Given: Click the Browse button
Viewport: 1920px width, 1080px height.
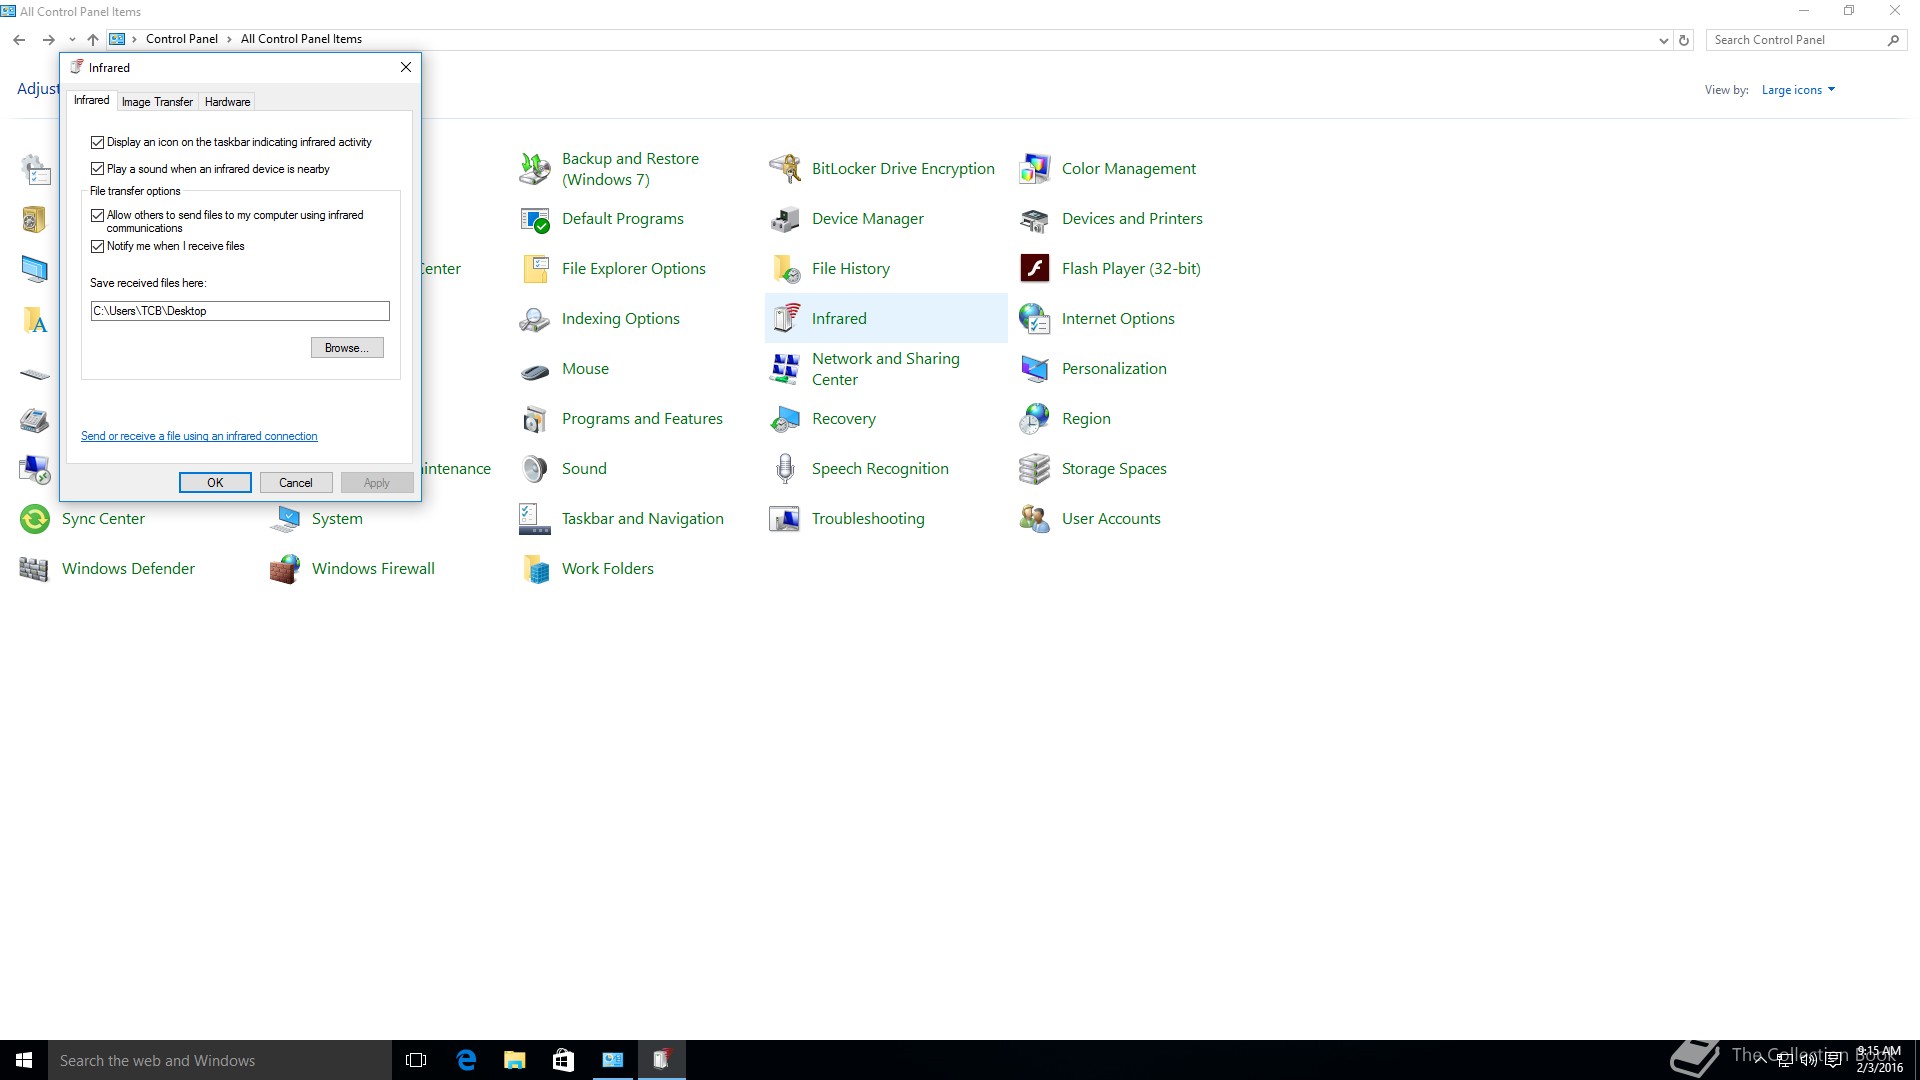Looking at the screenshot, I should [346, 348].
